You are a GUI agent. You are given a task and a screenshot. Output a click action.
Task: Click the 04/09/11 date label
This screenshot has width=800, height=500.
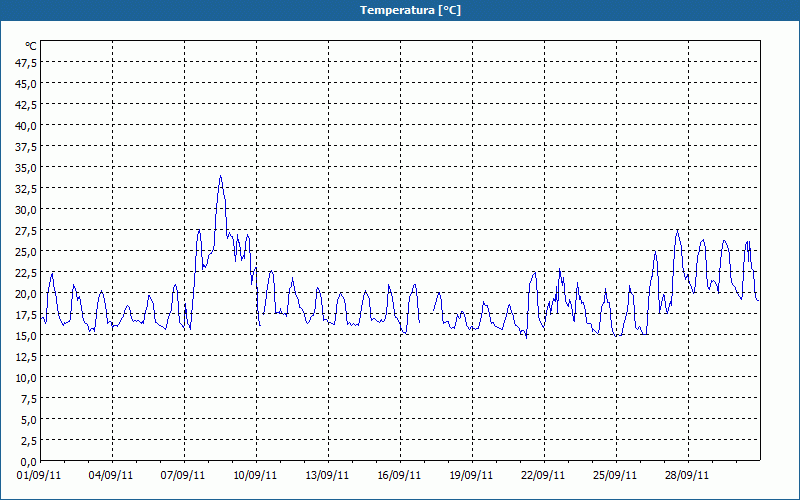pos(111,476)
